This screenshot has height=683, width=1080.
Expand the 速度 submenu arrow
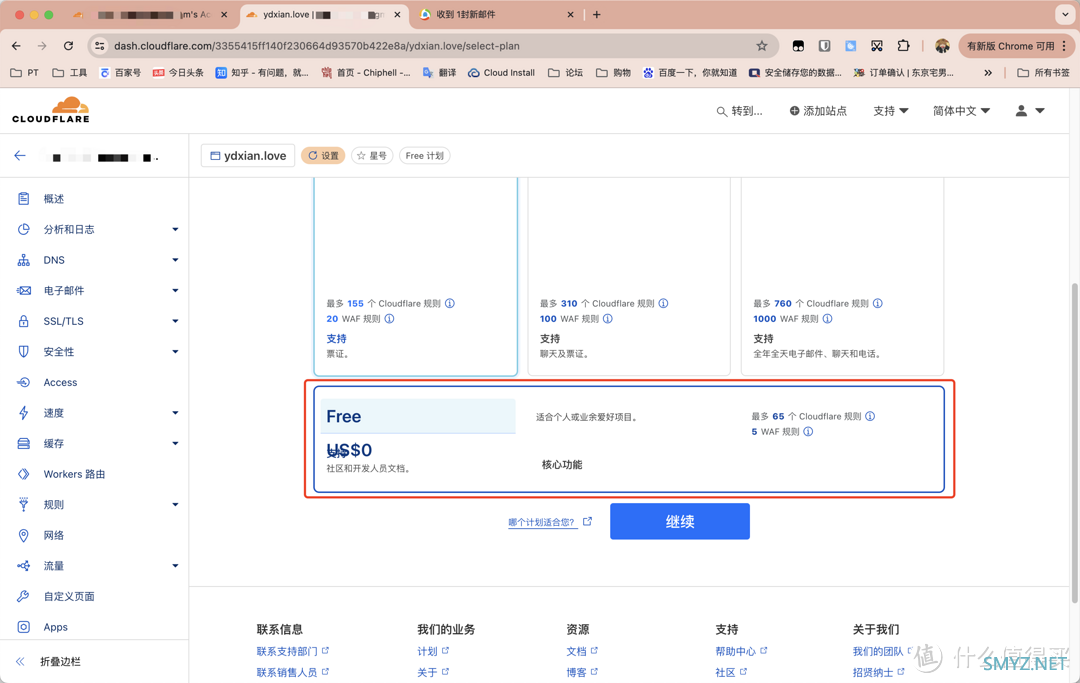[175, 413]
